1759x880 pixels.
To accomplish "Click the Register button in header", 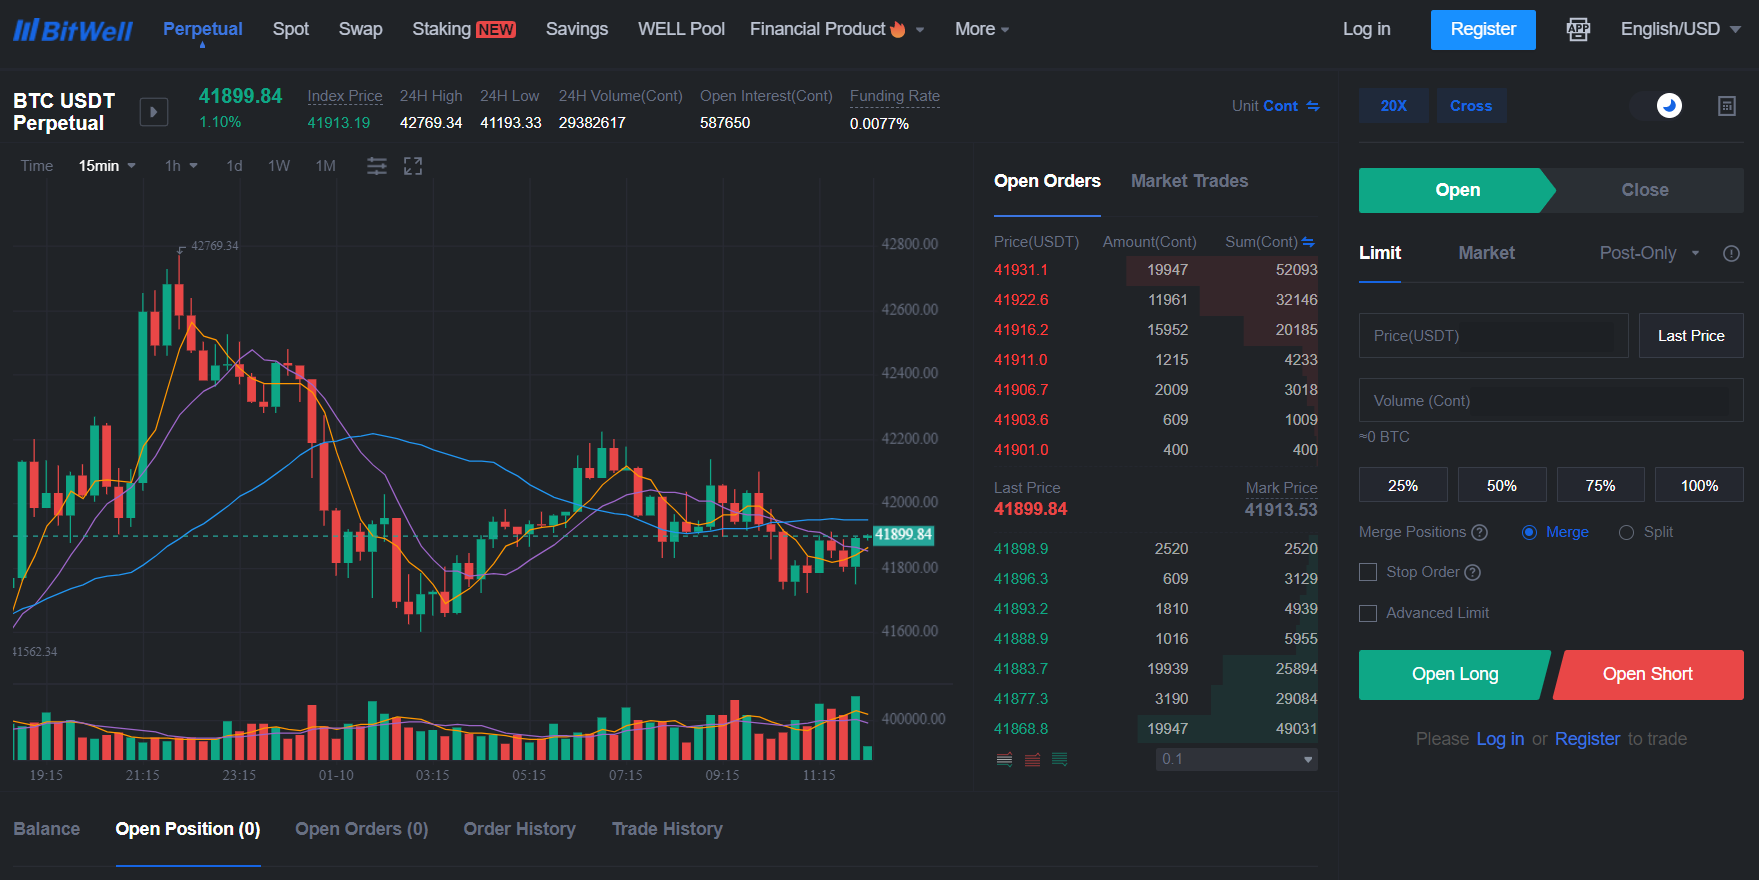I will [x=1483, y=30].
